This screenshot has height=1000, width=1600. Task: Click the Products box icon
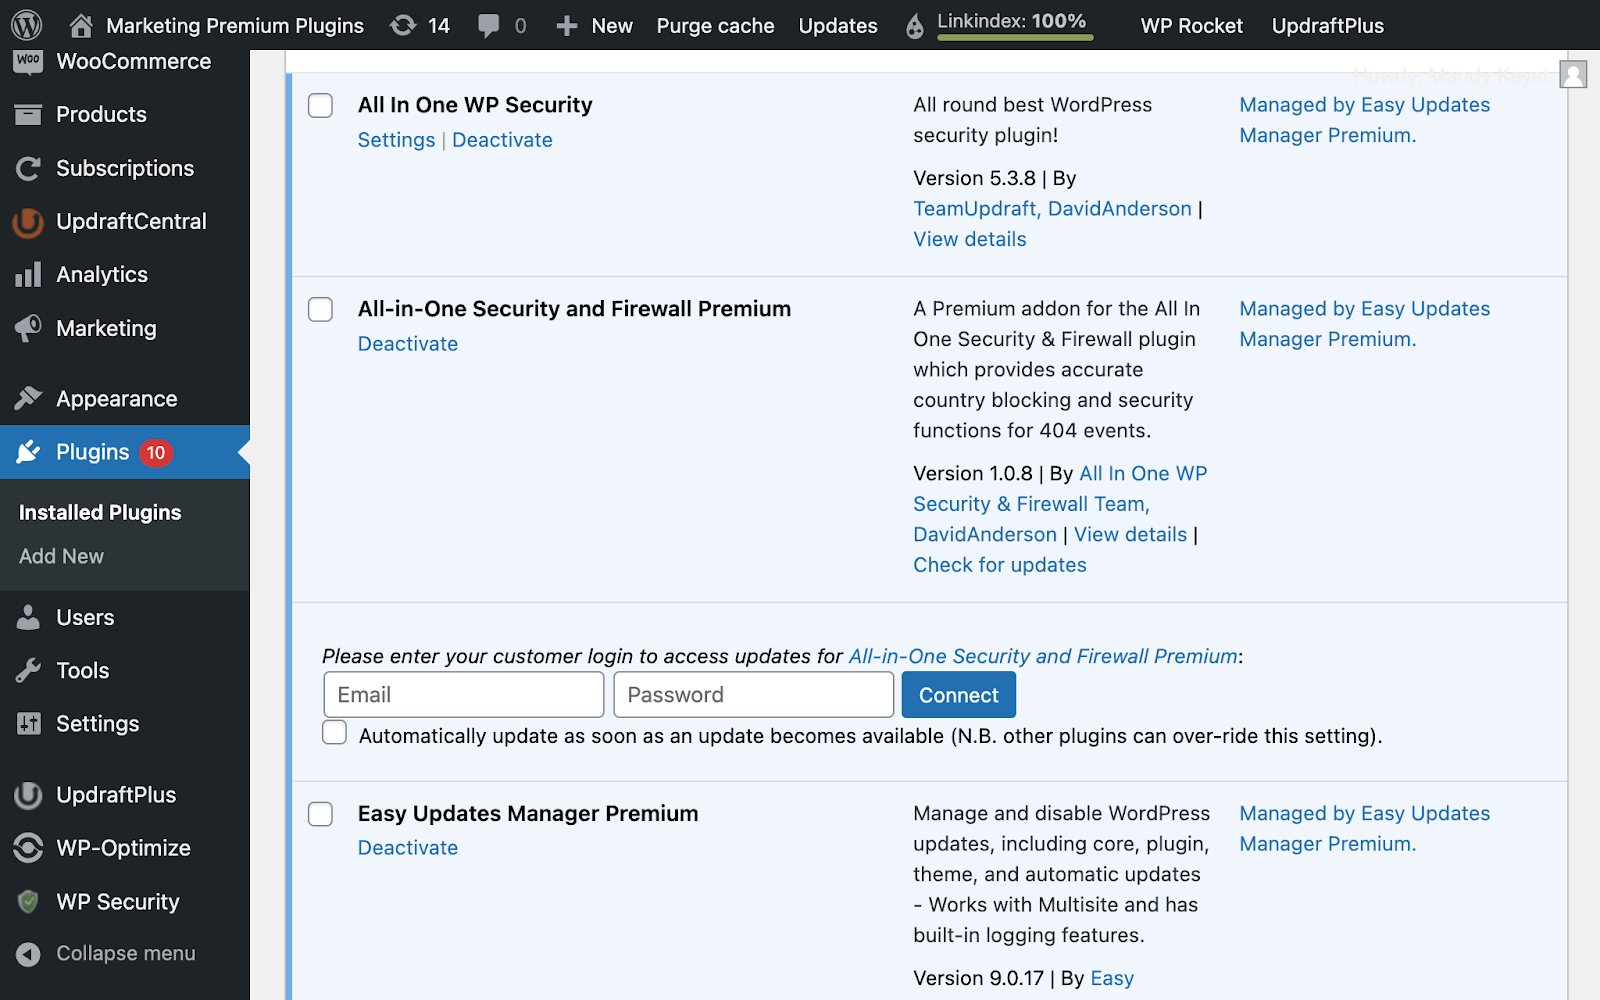pos(28,115)
